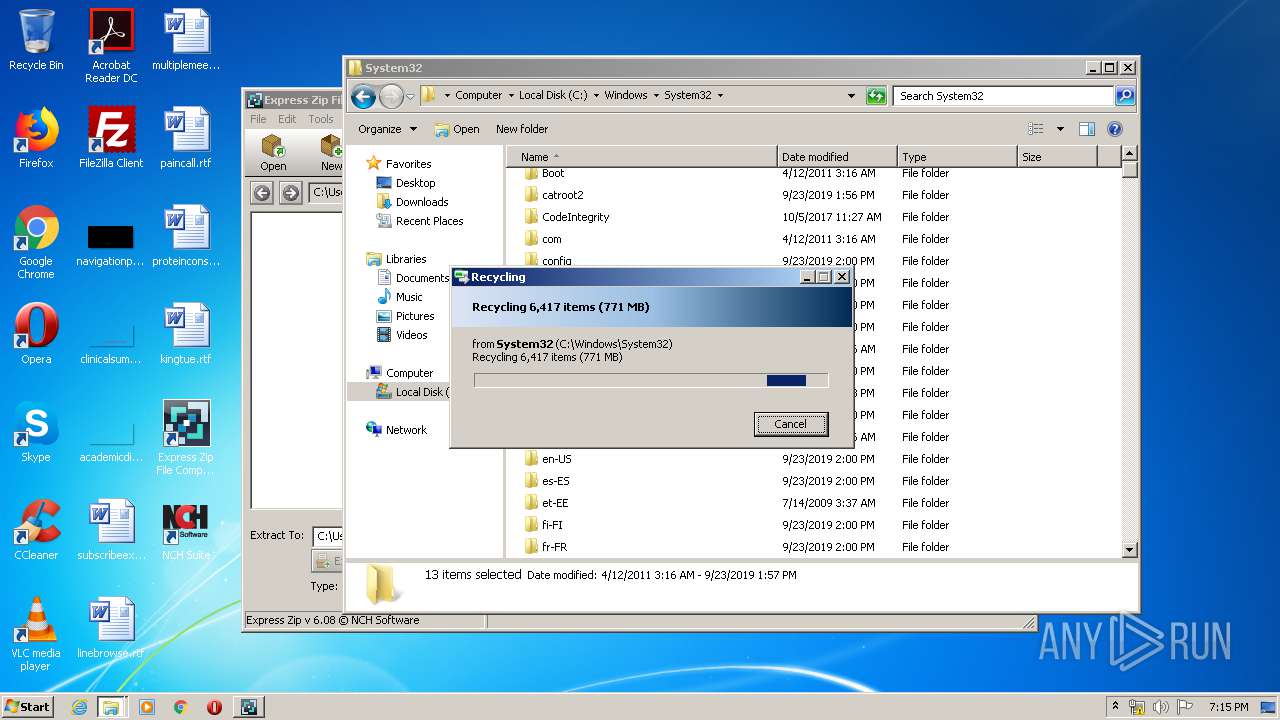Screen dimensions: 1280x720
Task: Sort by Type column header
Action: coord(957,157)
